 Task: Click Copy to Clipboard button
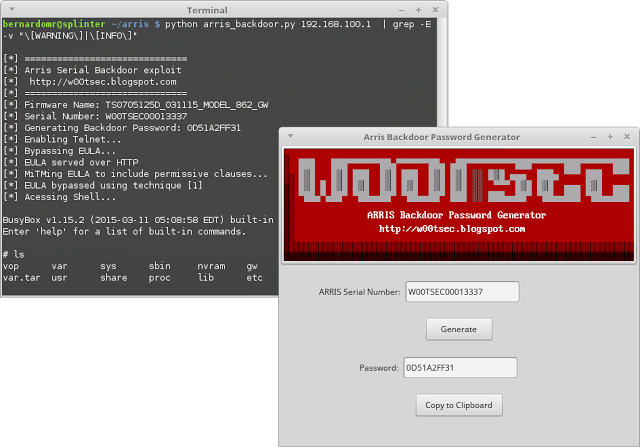[x=459, y=405]
